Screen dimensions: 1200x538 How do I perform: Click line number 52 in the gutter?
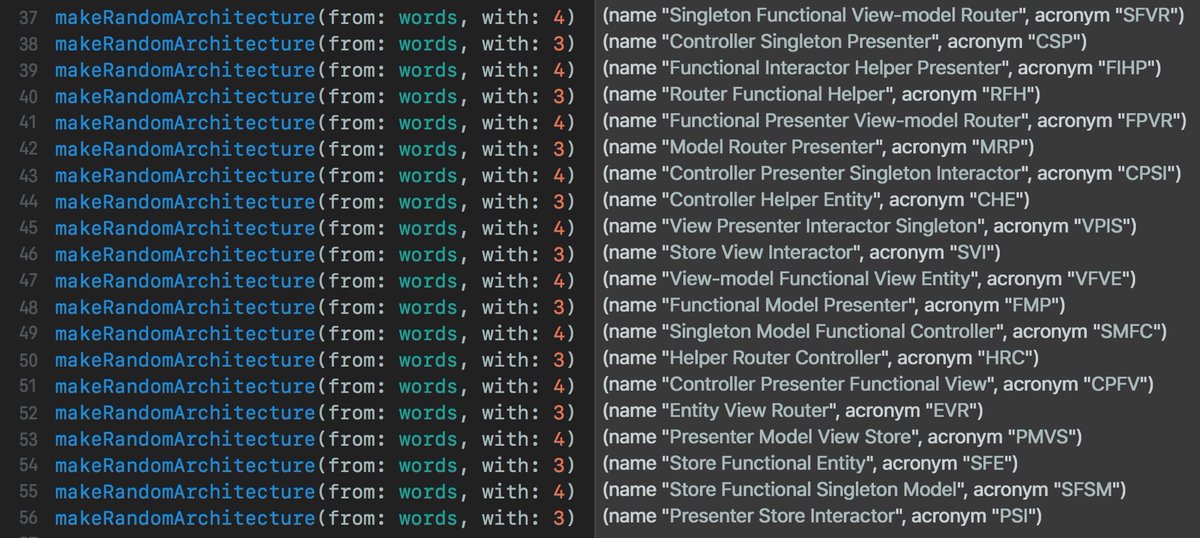[26, 413]
